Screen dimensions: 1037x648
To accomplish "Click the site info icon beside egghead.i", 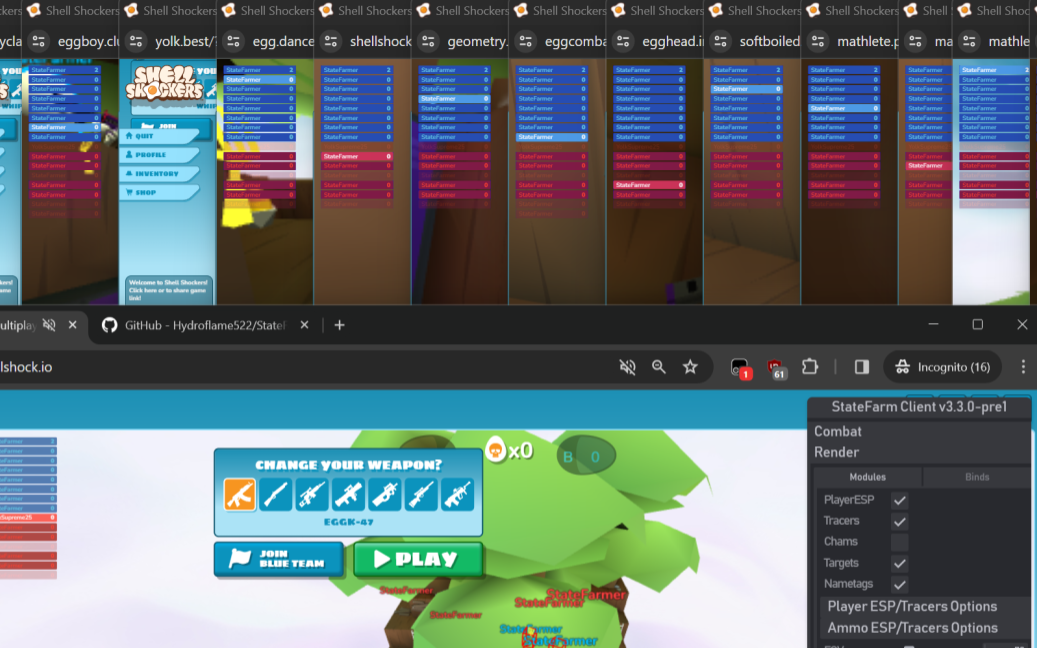I will (x=622, y=42).
